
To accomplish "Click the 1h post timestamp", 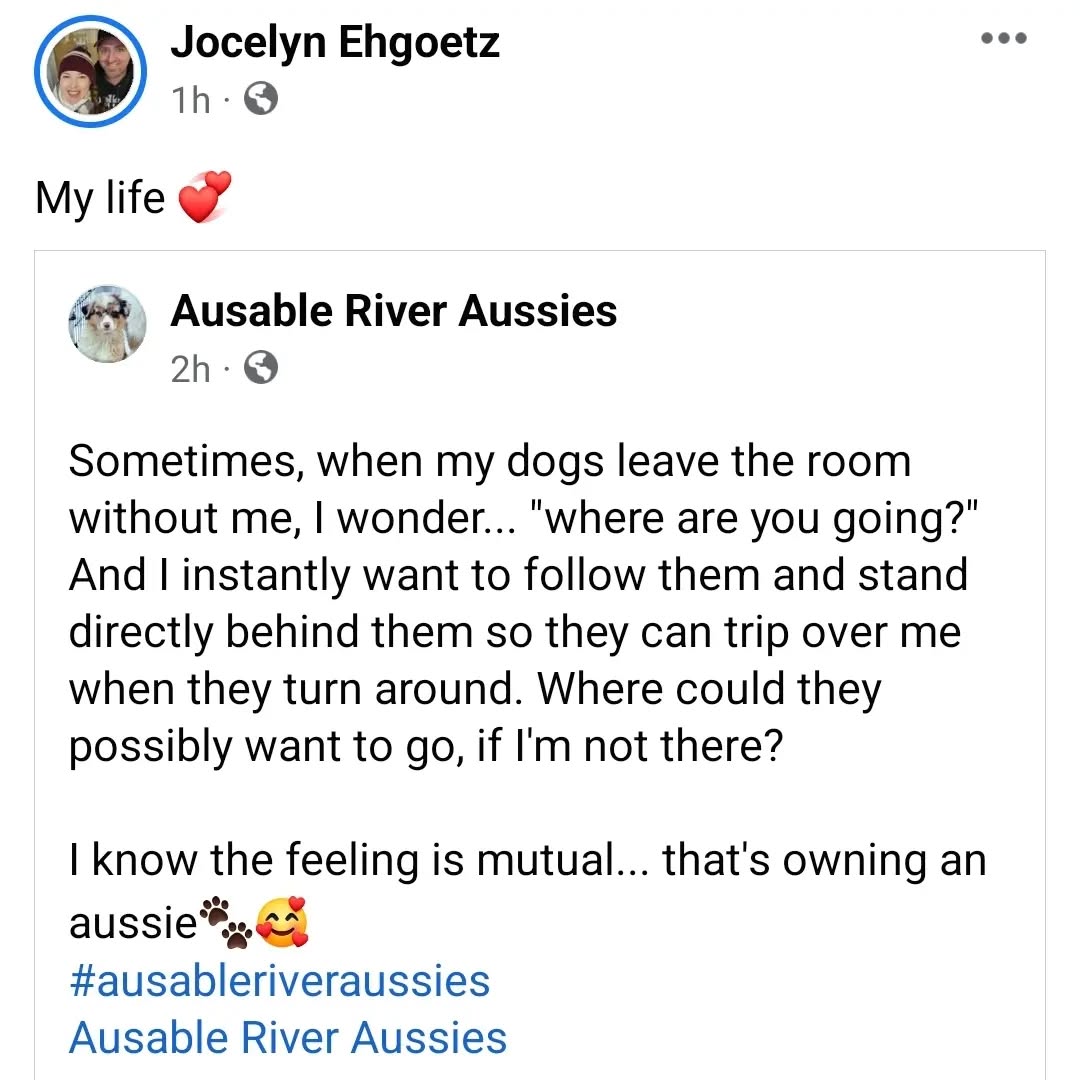I will (x=190, y=99).
